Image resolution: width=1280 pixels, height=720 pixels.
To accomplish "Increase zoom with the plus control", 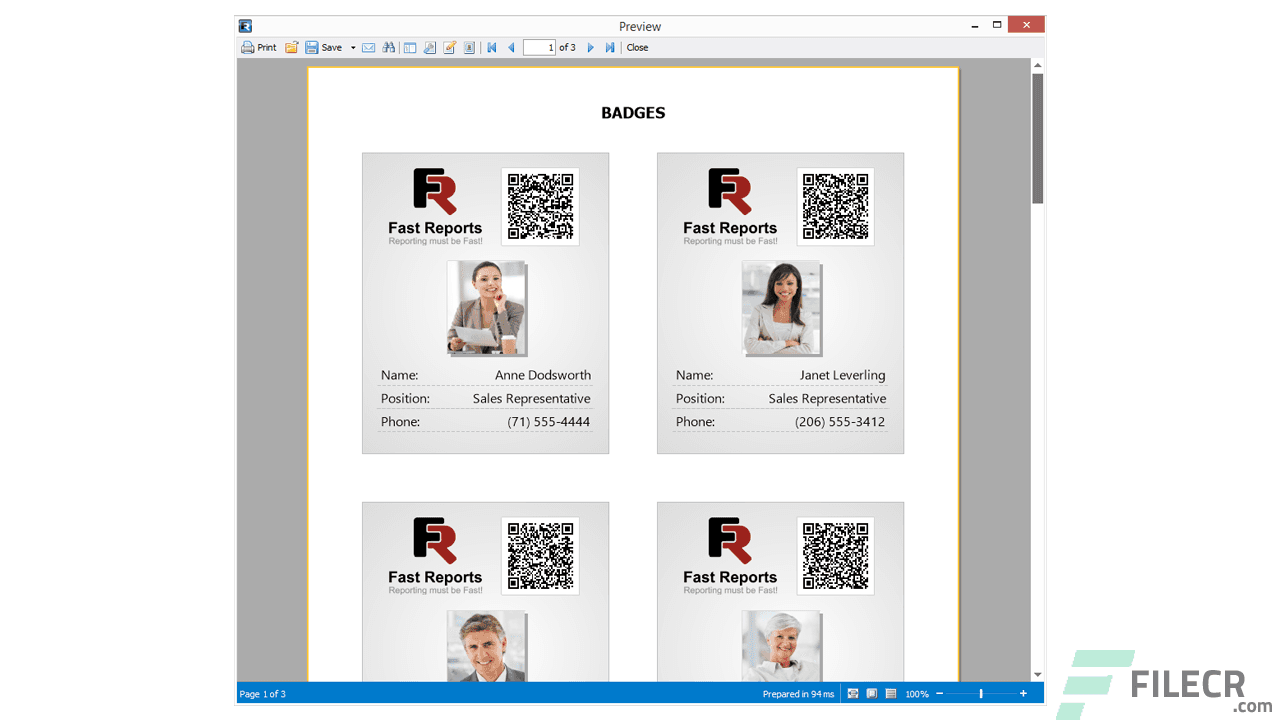I will click(x=1023, y=693).
